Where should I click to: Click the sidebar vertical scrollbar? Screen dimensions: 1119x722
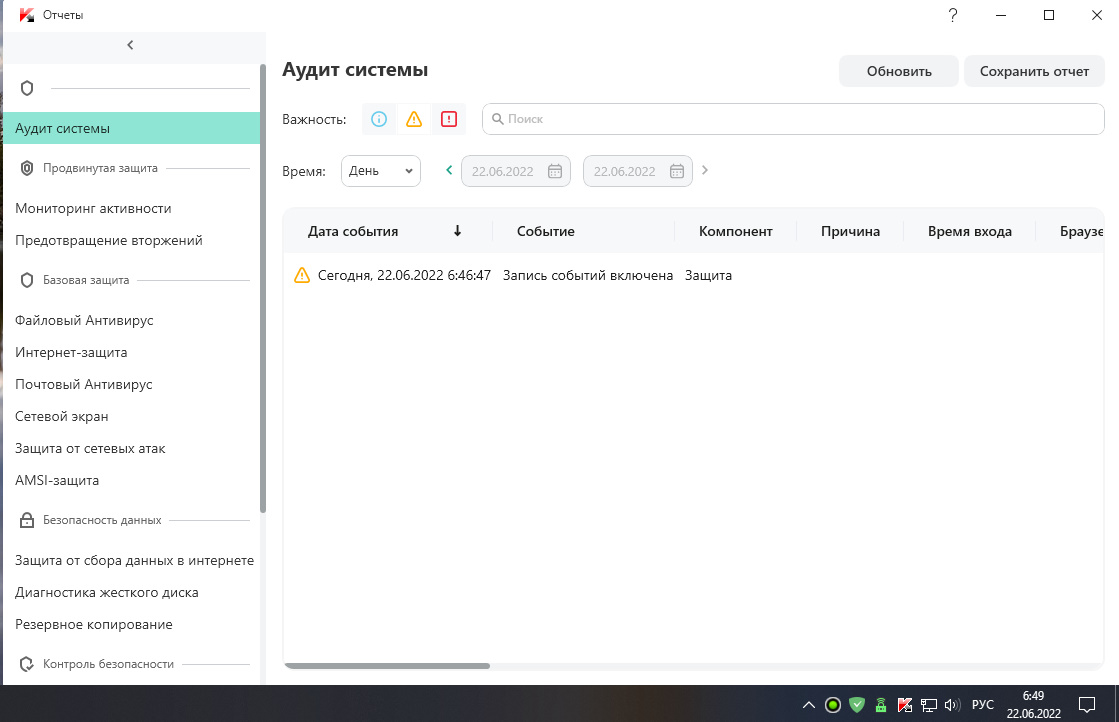pos(263,288)
